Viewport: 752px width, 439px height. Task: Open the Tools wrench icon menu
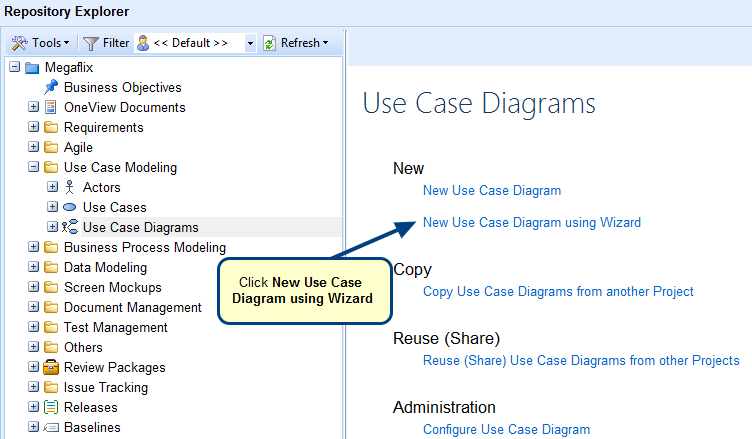(20, 43)
